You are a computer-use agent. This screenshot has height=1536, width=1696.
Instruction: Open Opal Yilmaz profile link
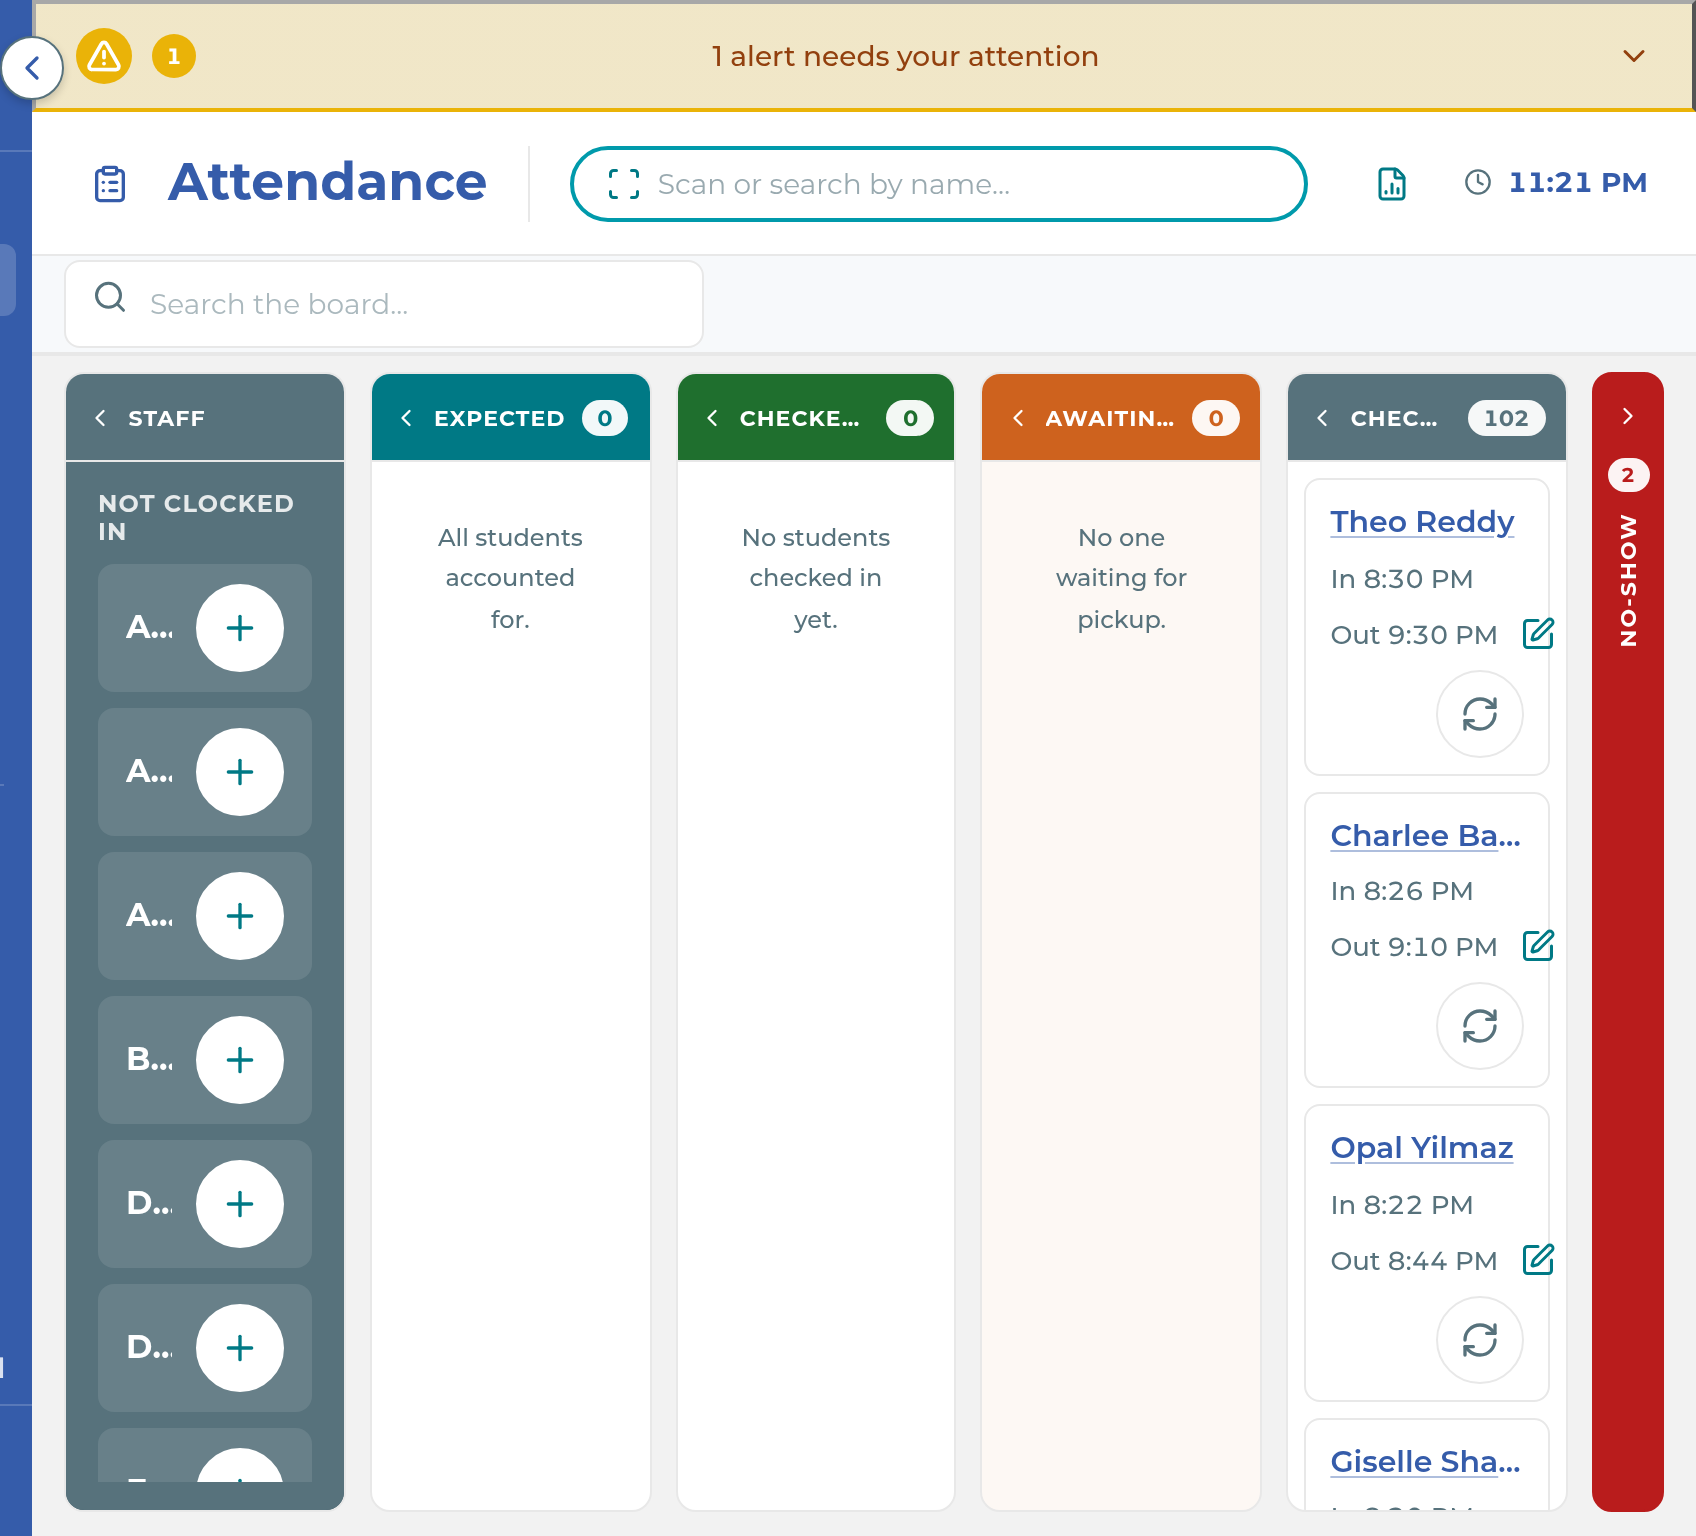[1422, 1148]
